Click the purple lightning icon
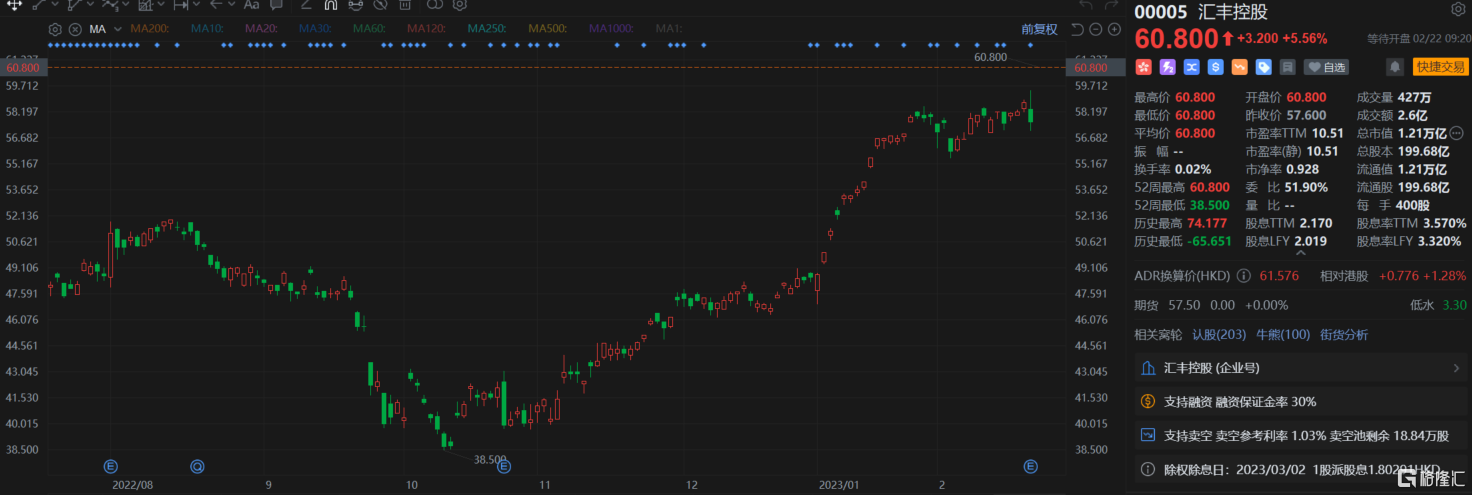Viewport: 1472px width, 495px height. 1167,67
